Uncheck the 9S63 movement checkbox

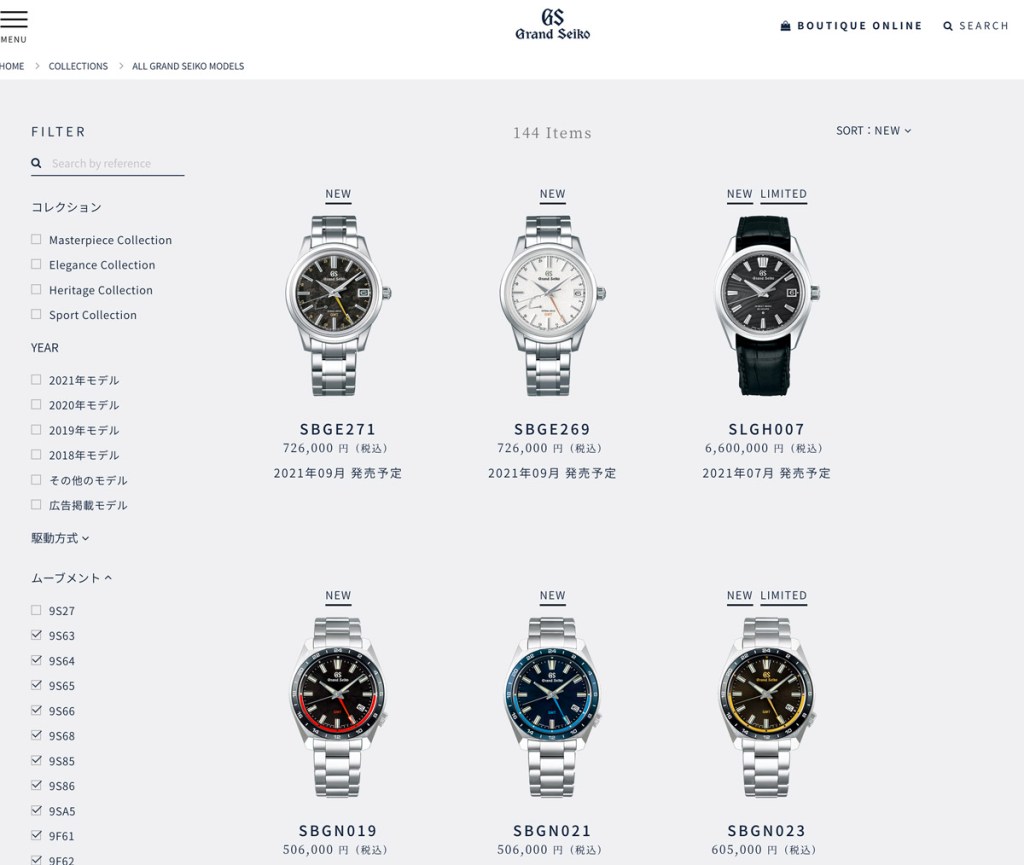[36, 635]
